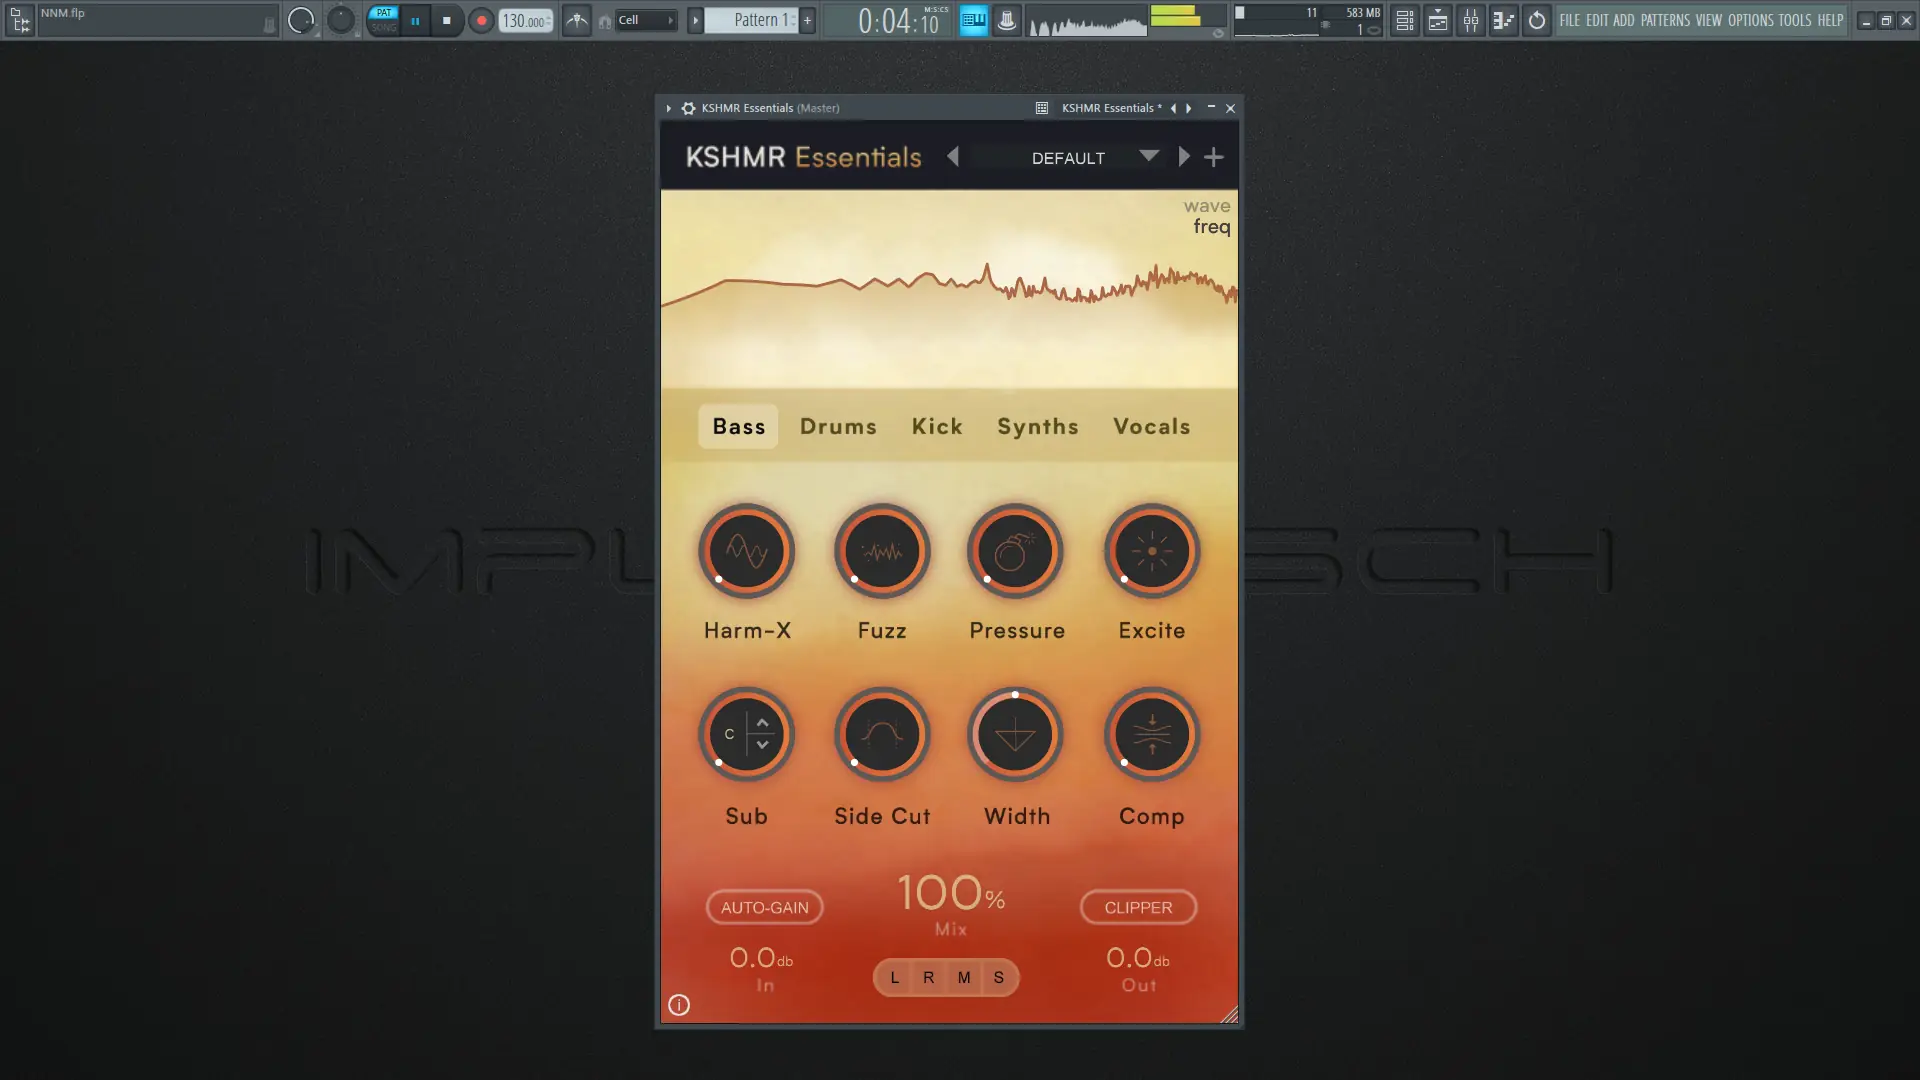The image size is (1920, 1080).
Task: Browse to the next preset with the right arrow
Action: click(x=1184, y=157)
